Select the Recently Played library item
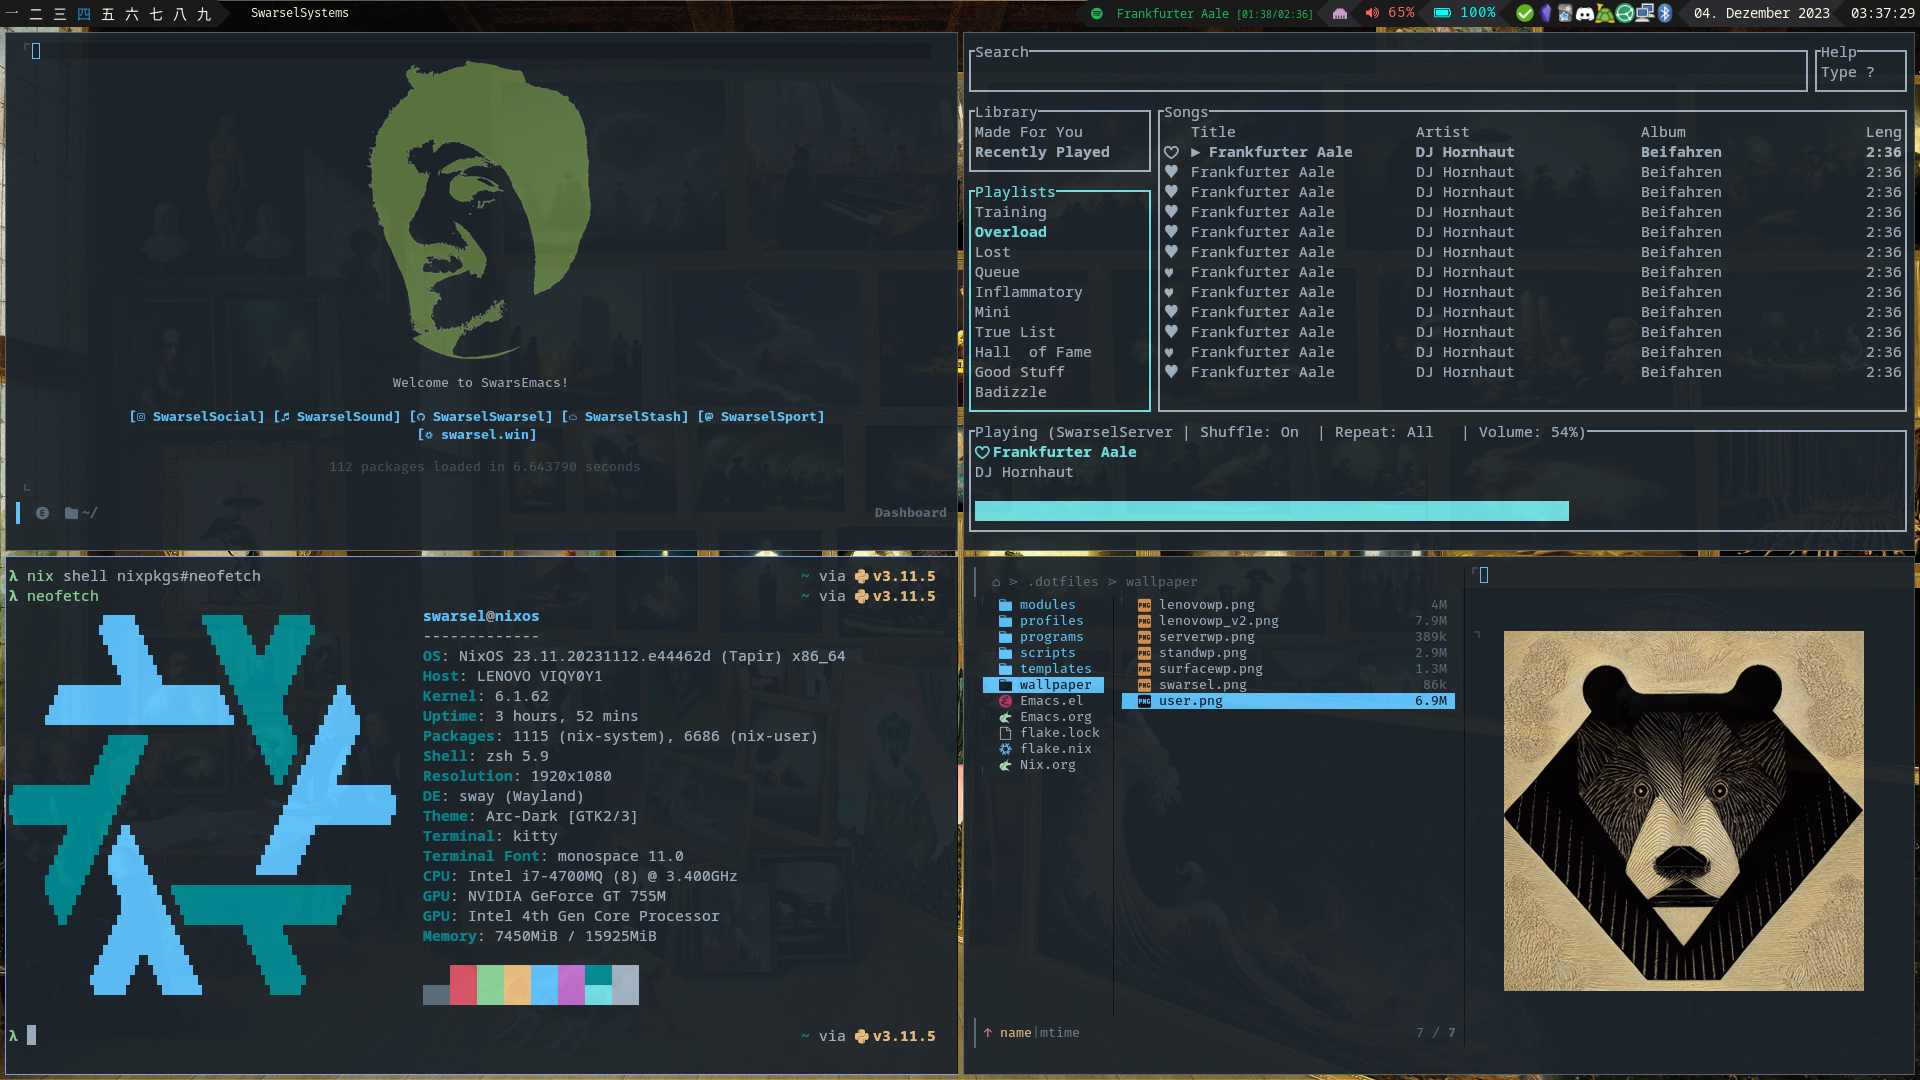Screen dimensions: 1920x1080 [1042, 152]
